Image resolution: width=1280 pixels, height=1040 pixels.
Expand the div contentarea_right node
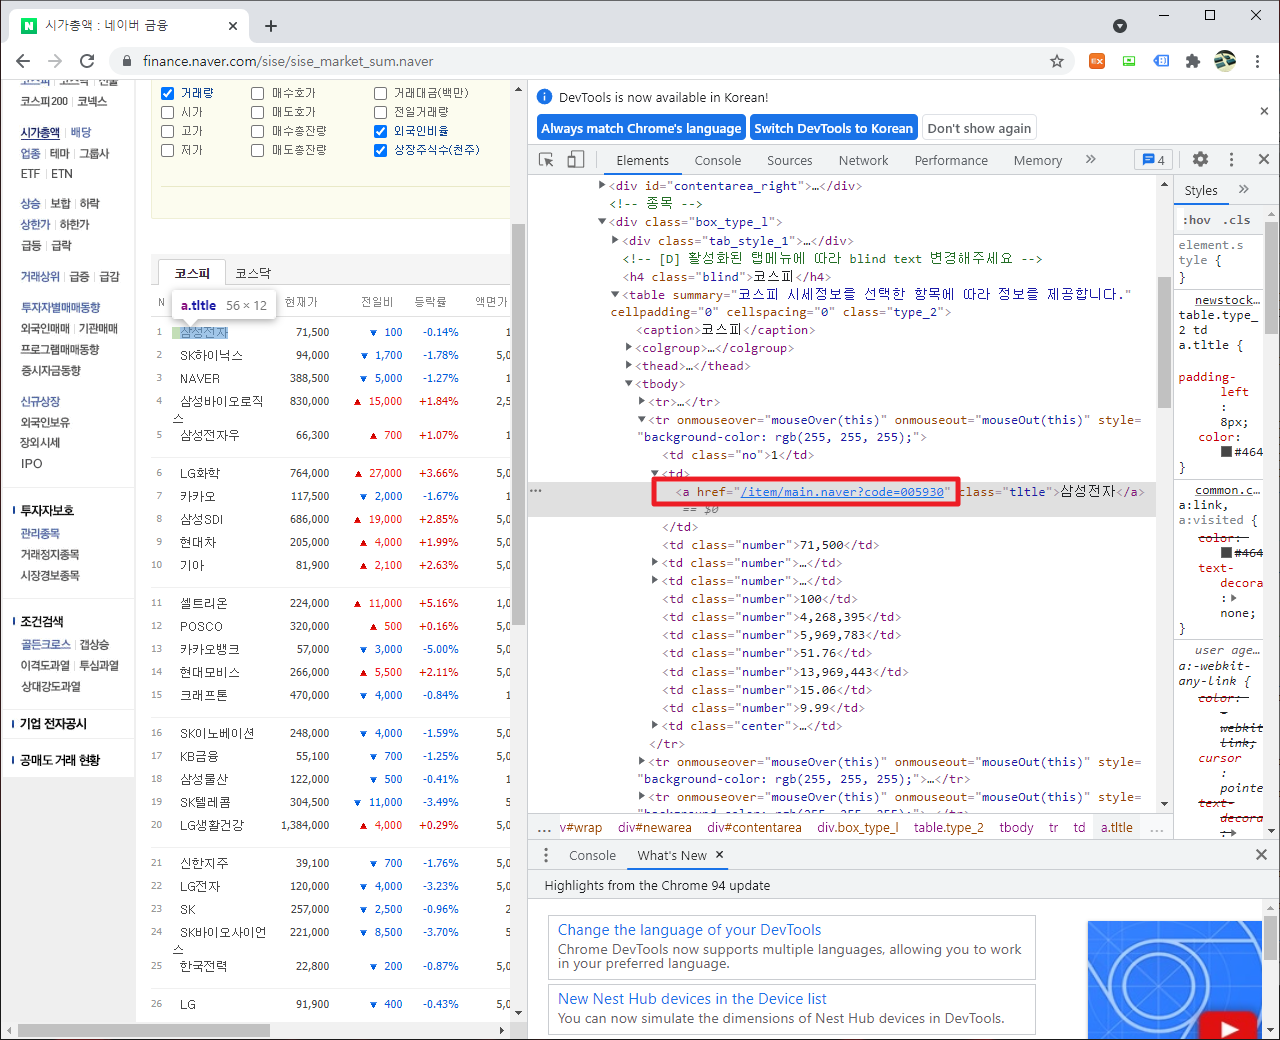602,185
